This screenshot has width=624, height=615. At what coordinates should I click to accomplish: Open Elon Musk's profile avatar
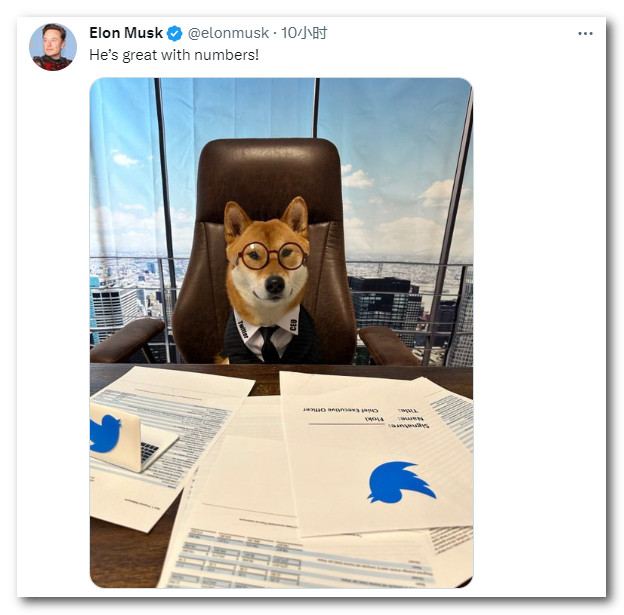(53, 47)
